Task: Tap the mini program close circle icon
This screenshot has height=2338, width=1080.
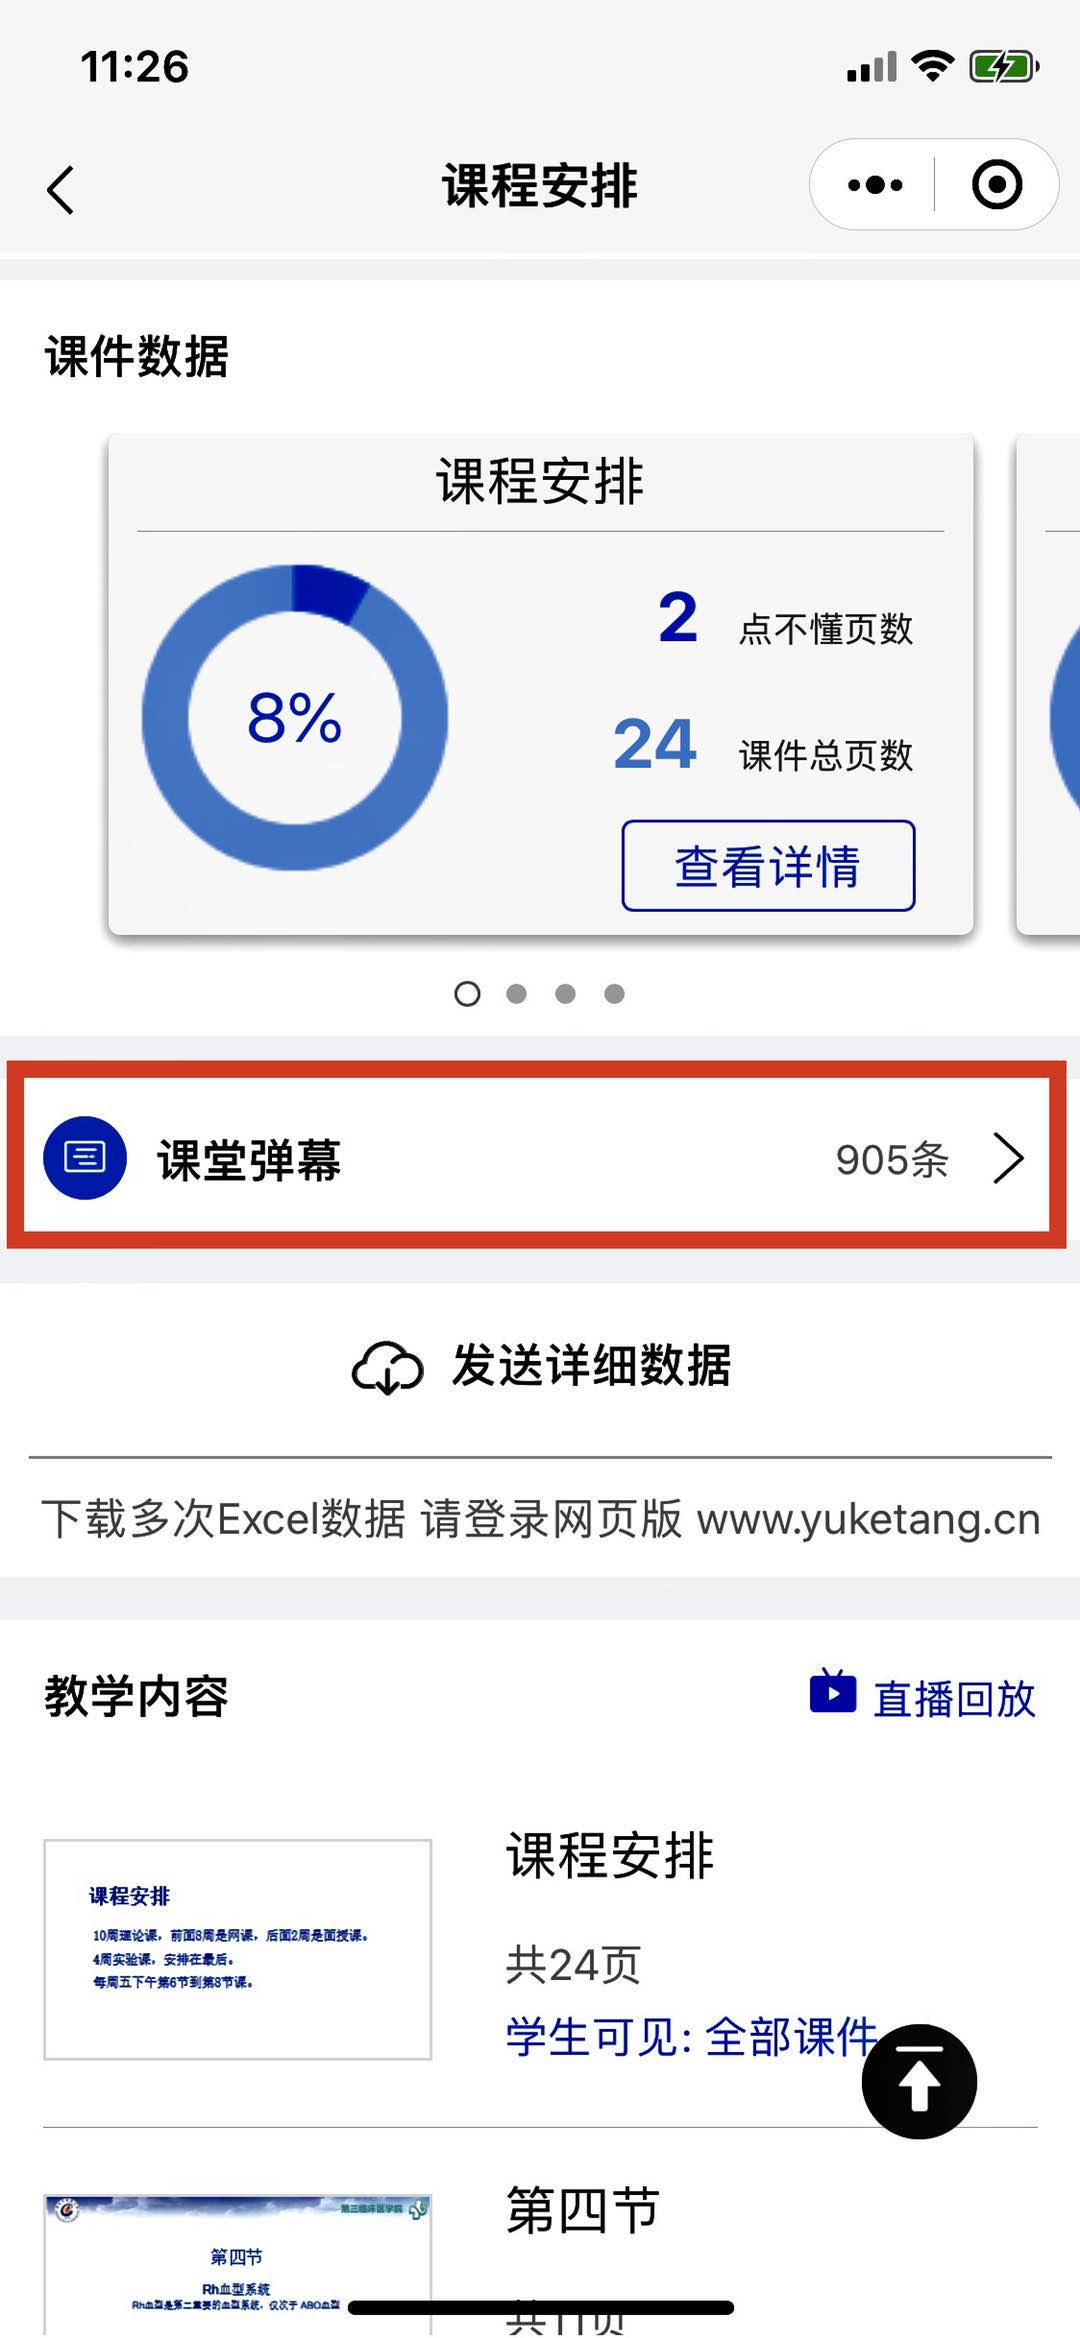Action: (x=997, y=185)
